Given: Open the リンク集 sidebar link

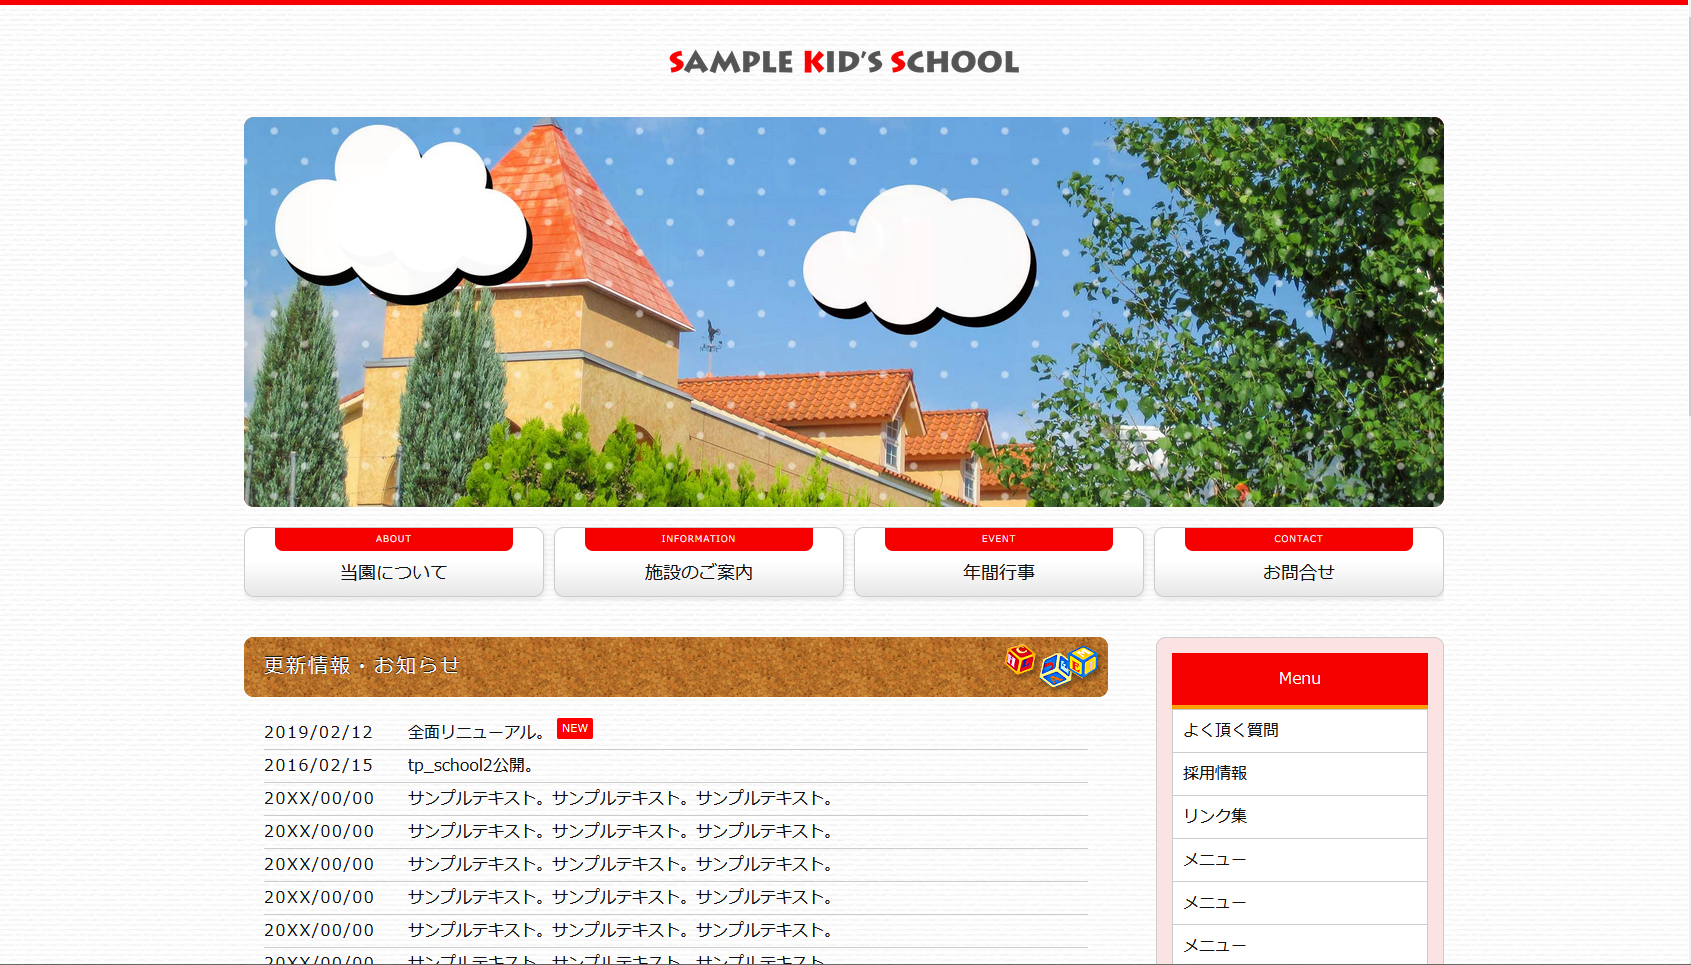Looking at the screenshot, I should 1300,817.
